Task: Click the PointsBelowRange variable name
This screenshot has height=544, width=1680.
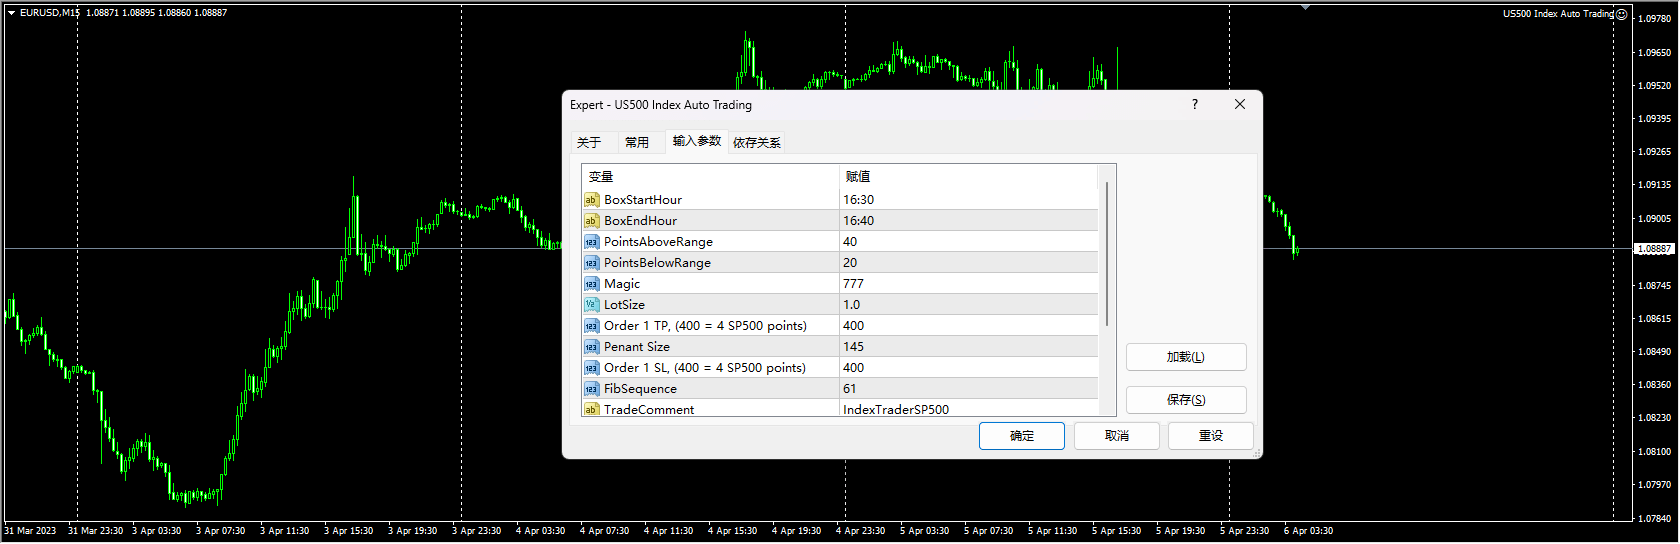Action: [657, 263]
